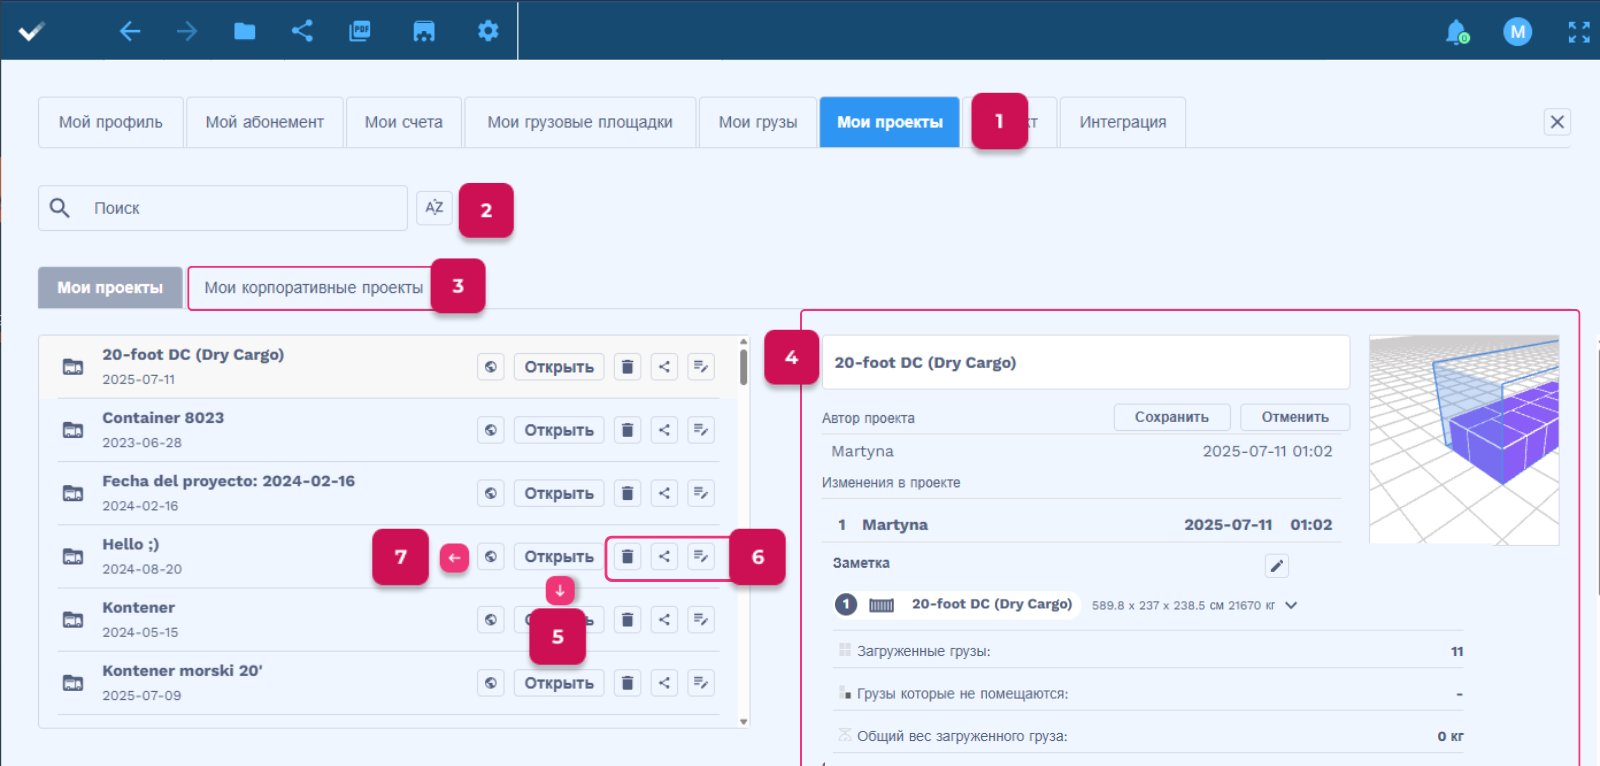Click the pencil icon next to Заметка
Viewport: 1600px width, 766px height.
(1276, 566)
